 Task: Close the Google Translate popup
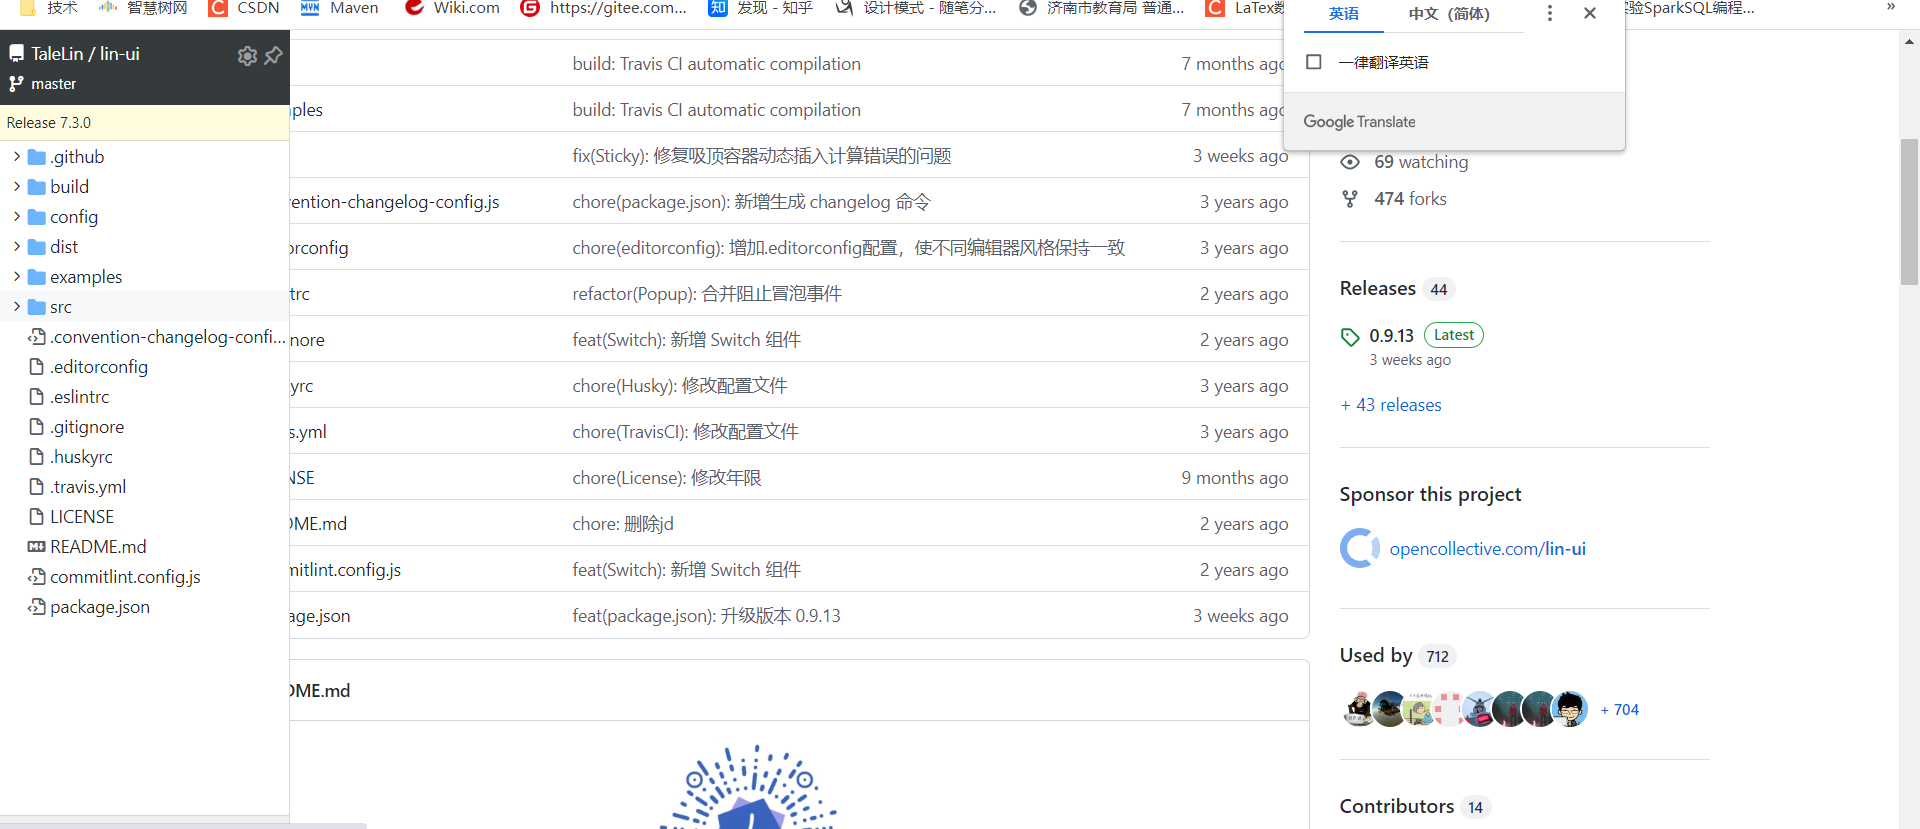[1590, 13]
